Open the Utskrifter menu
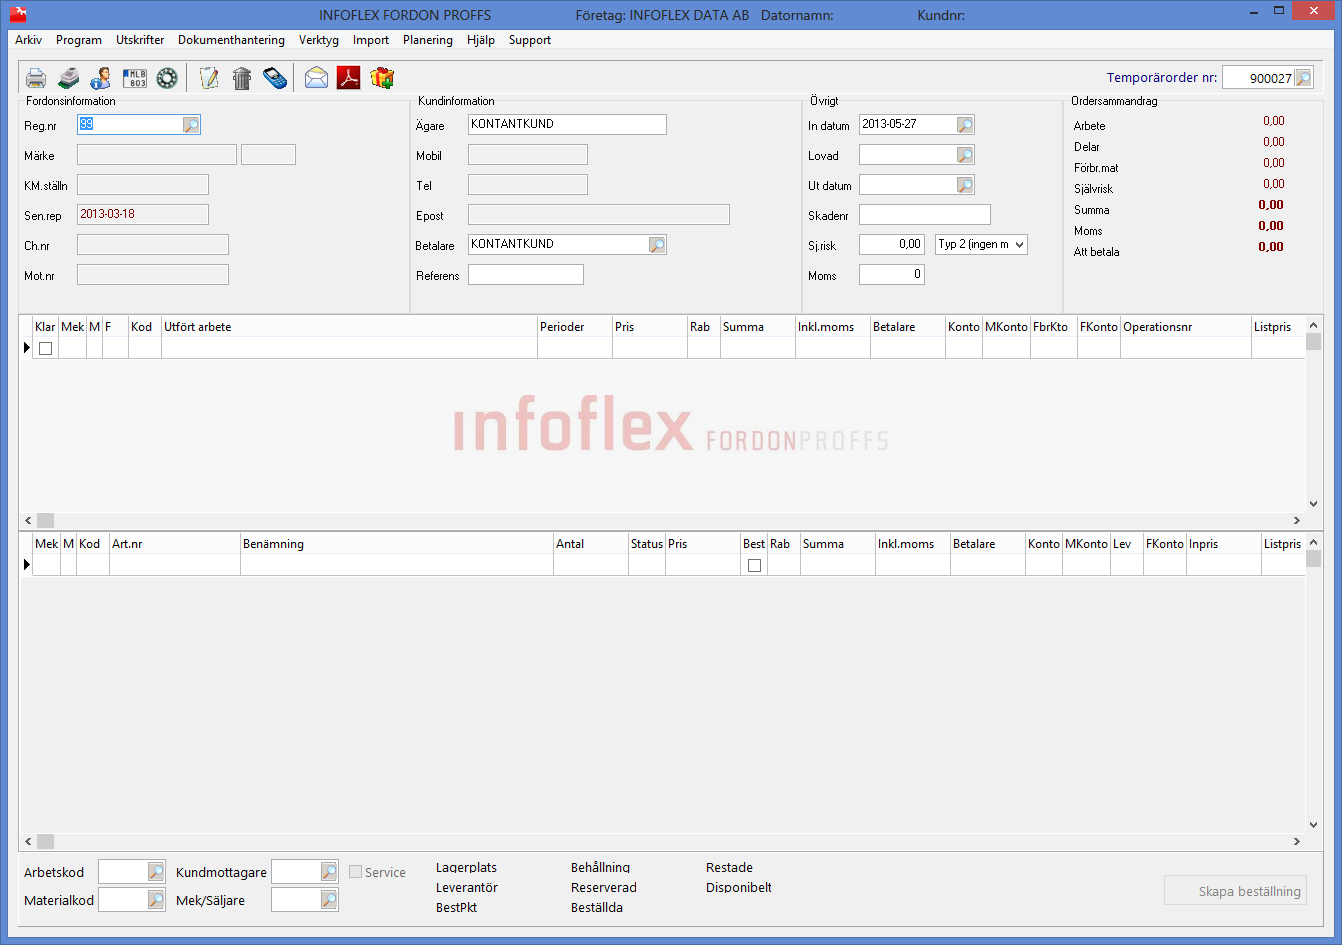Screen dimensions: 1342x945 (x=140, y=40)
